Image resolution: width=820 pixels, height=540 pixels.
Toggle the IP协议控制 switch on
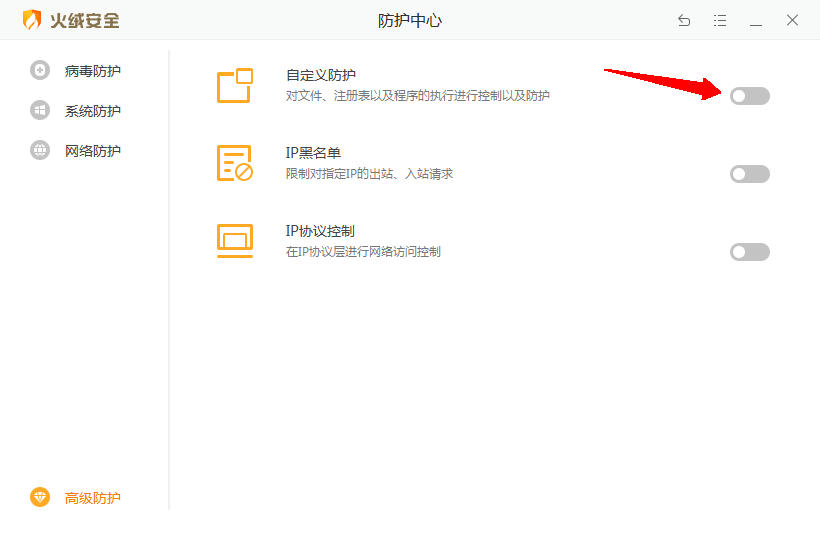[x=749, y=252]
